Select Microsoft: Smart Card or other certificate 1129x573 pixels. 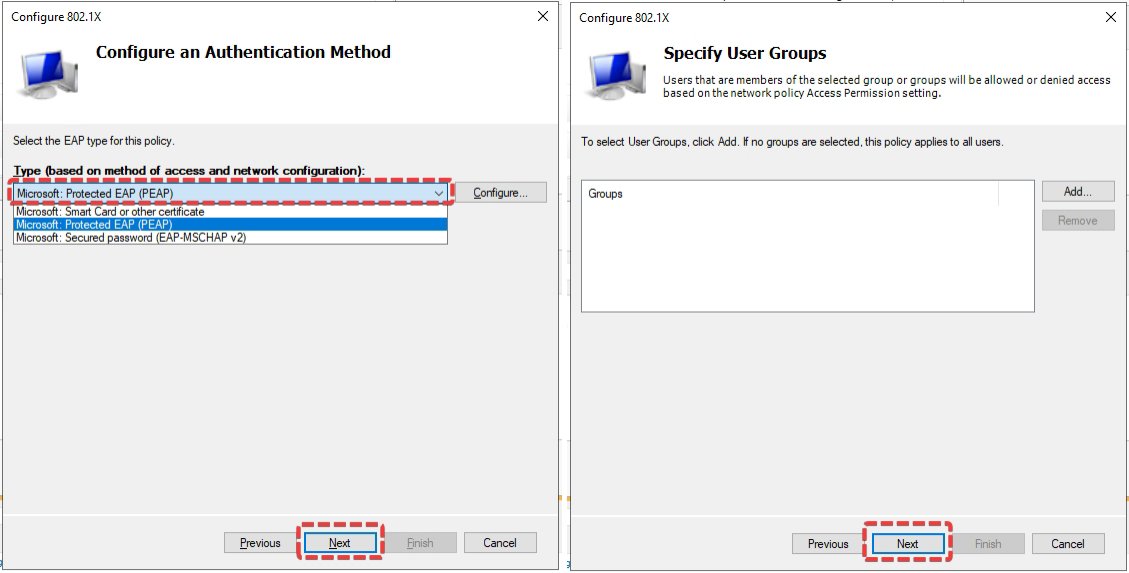tap(110, 212)
